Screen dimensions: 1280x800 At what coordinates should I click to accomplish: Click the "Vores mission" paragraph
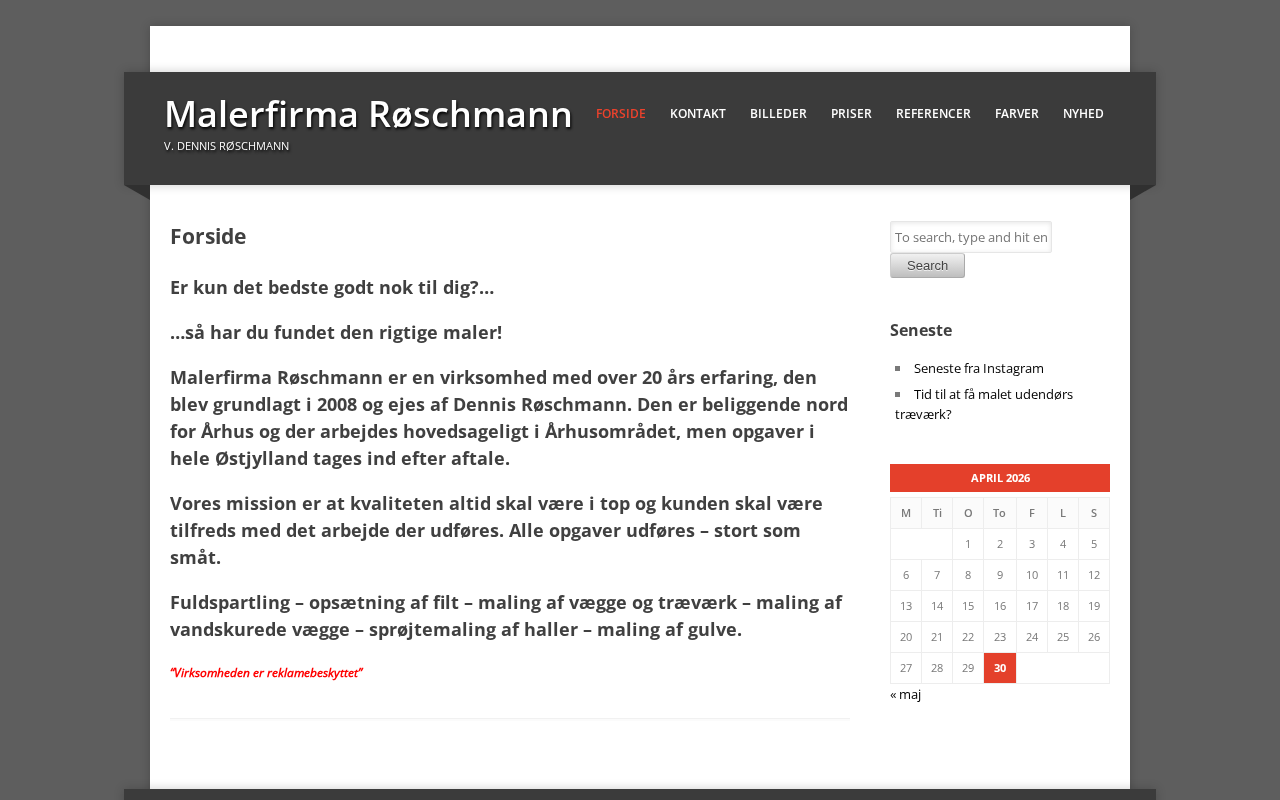click(x=510, y=530)
